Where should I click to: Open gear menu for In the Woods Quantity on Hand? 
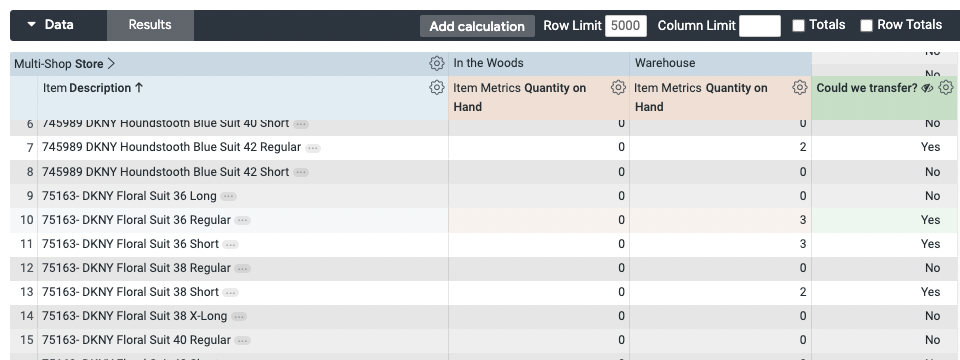[x=618, y=88]
